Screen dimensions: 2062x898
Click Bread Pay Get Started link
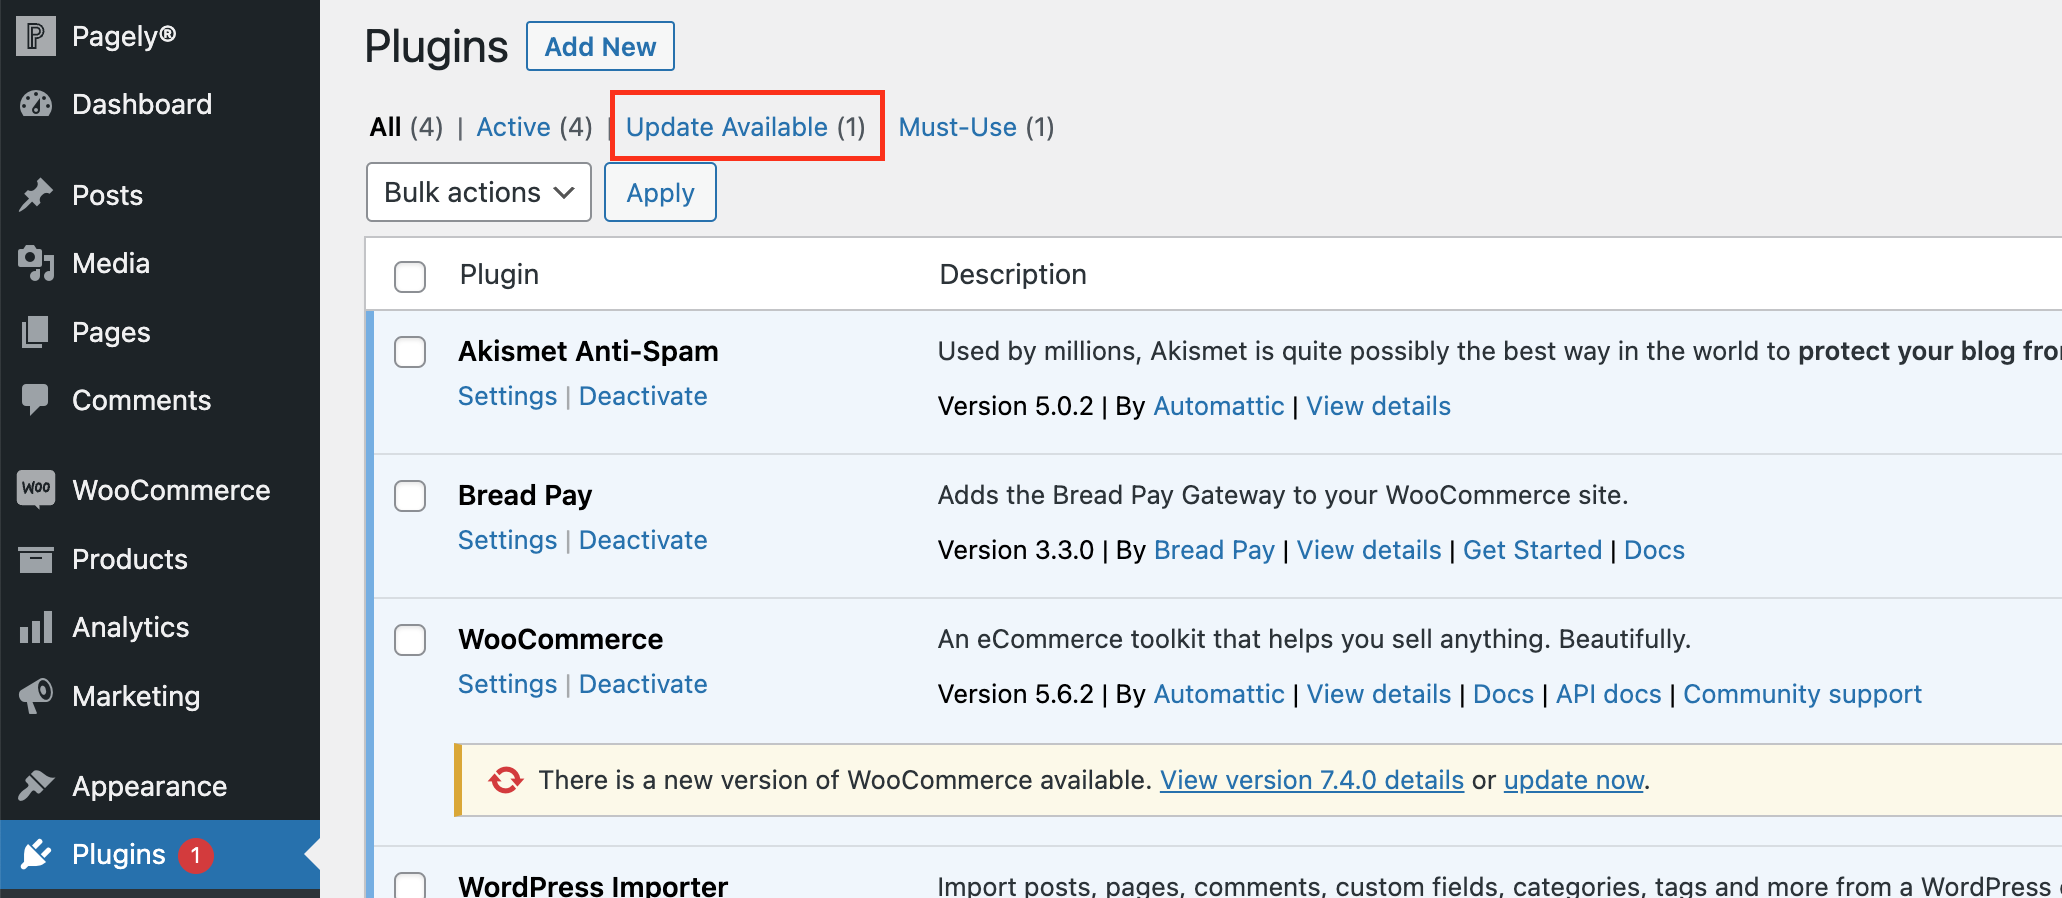pyautogui.click(x=1532, y=550)
